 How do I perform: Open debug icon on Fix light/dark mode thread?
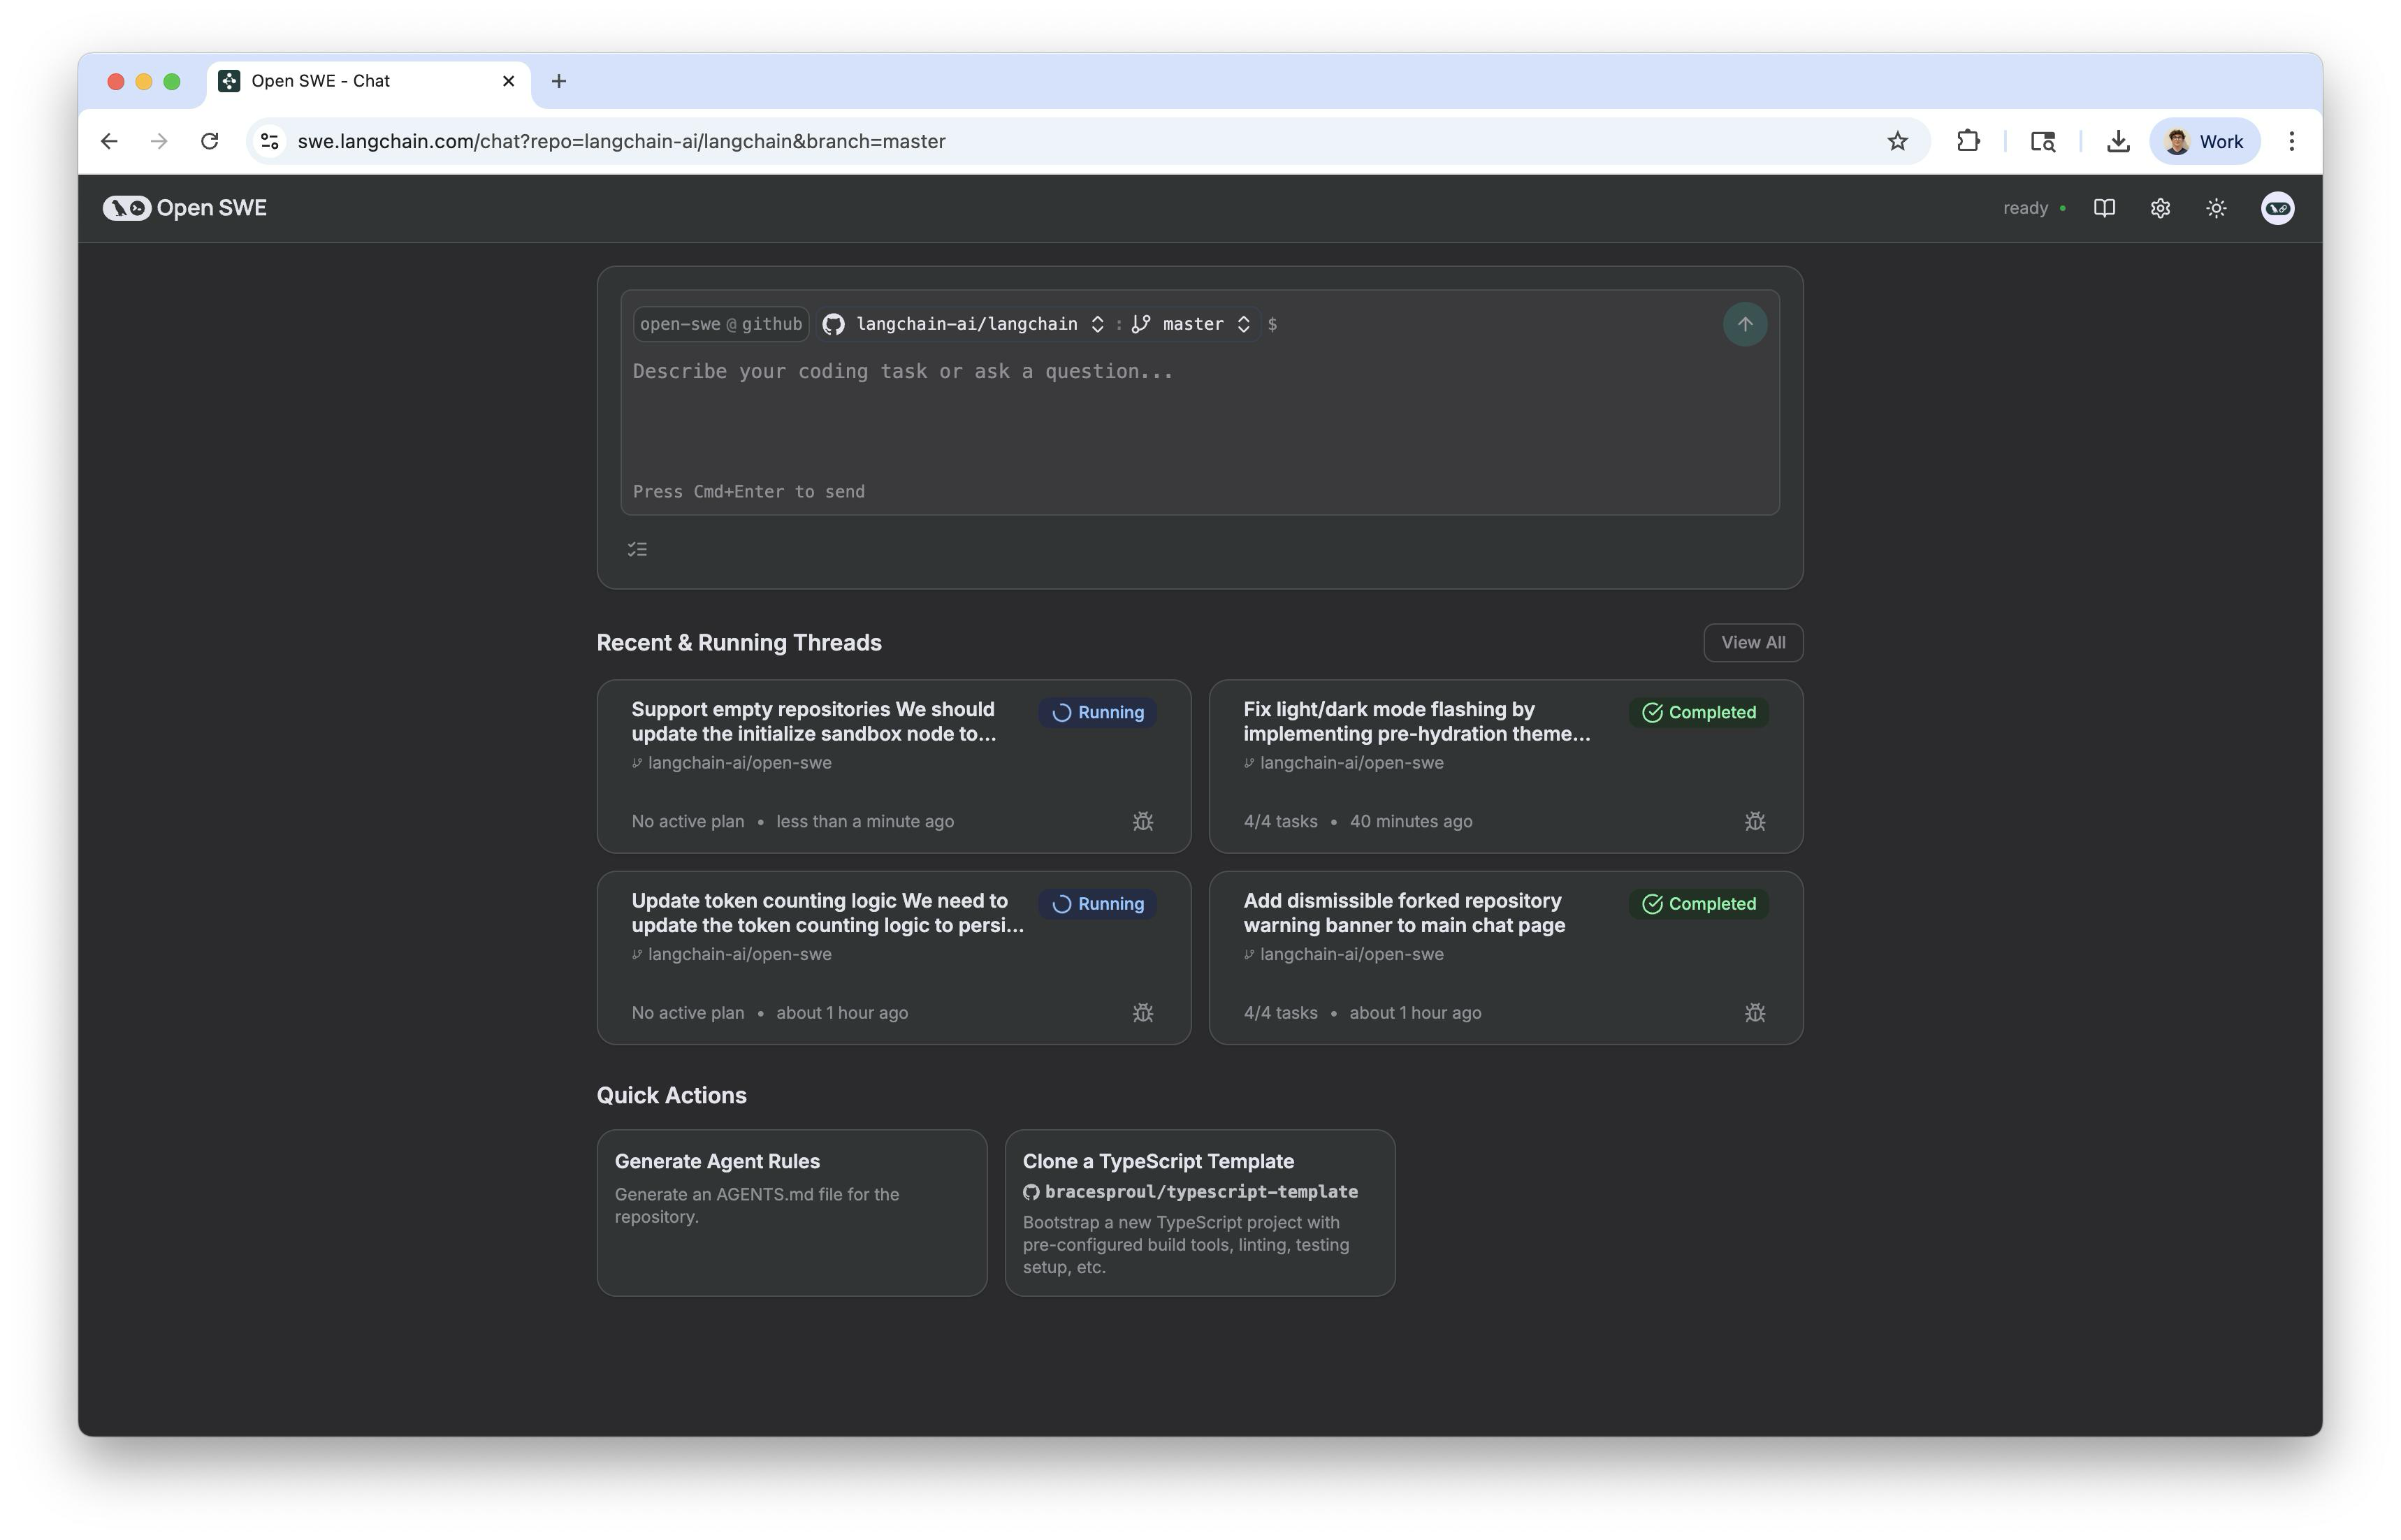click(x=1754, y=821)
